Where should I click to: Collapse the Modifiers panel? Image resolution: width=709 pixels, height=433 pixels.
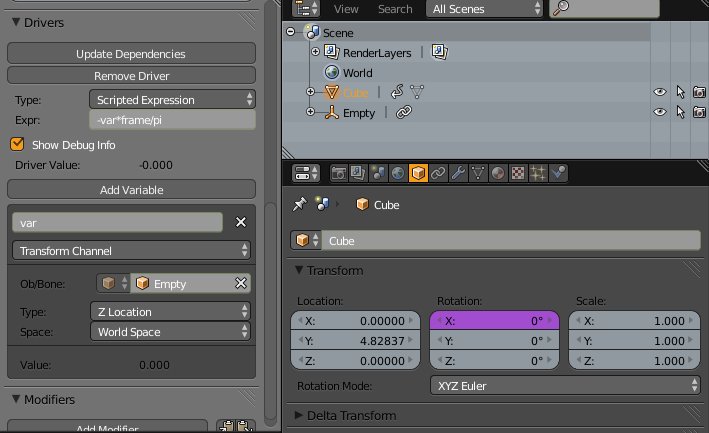[16, 399]
